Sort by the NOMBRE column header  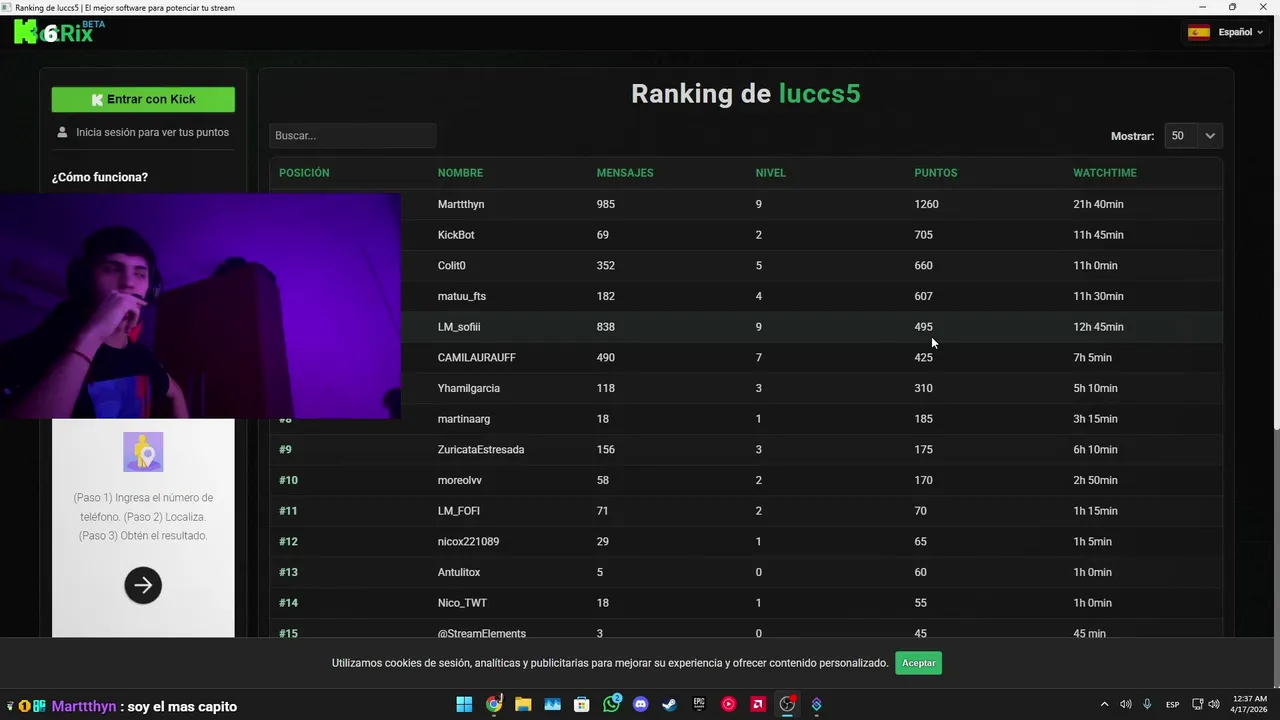460,173
